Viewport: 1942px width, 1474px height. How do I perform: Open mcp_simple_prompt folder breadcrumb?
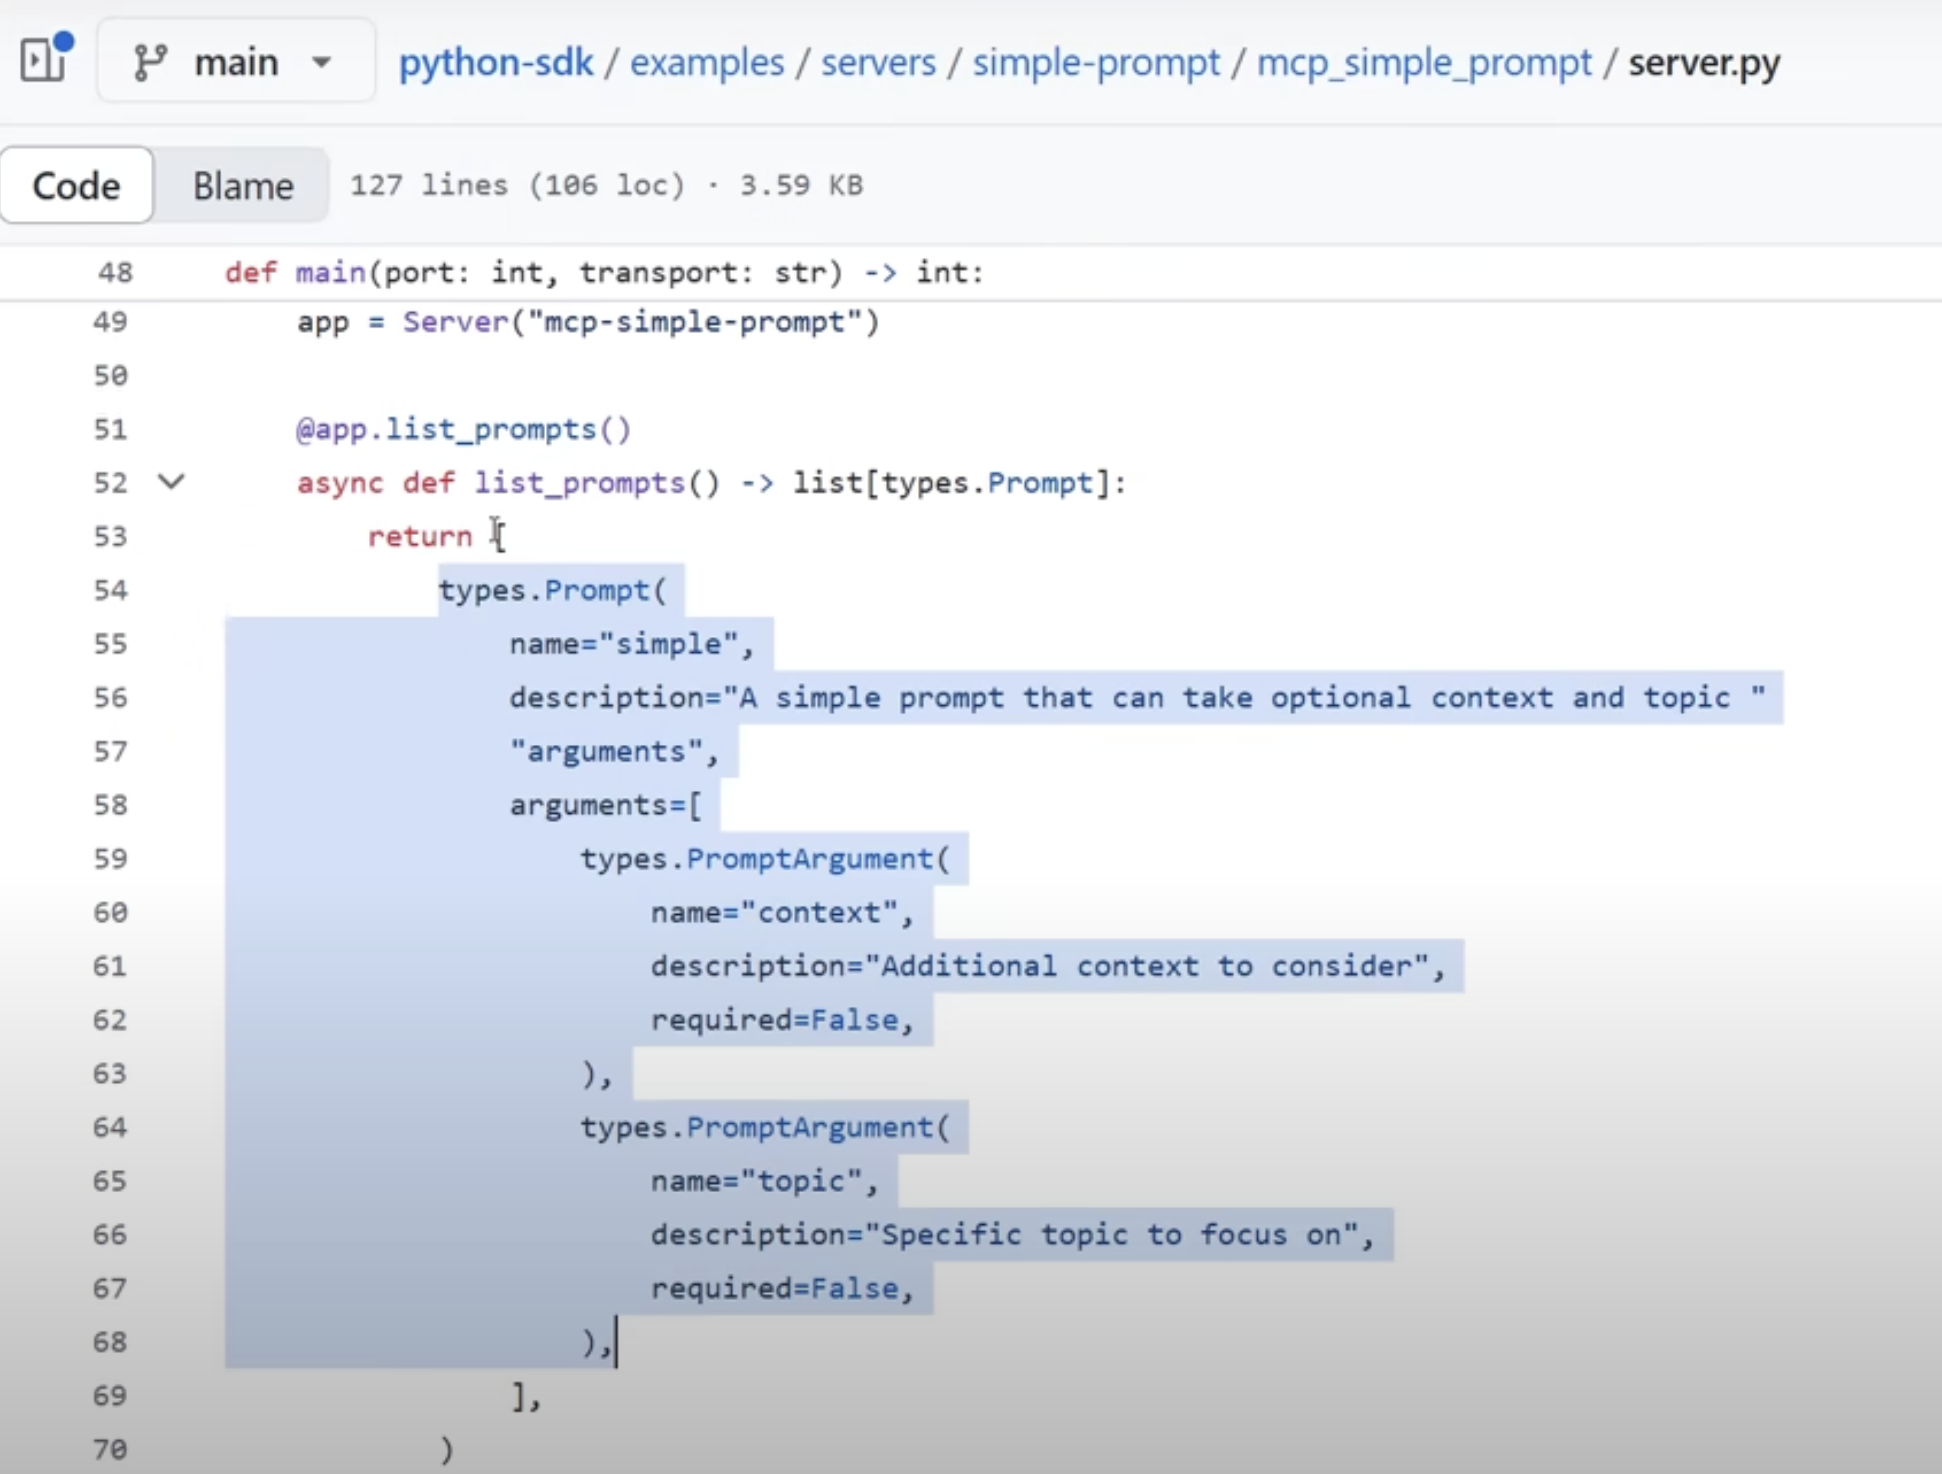(x=1424, y=63)
